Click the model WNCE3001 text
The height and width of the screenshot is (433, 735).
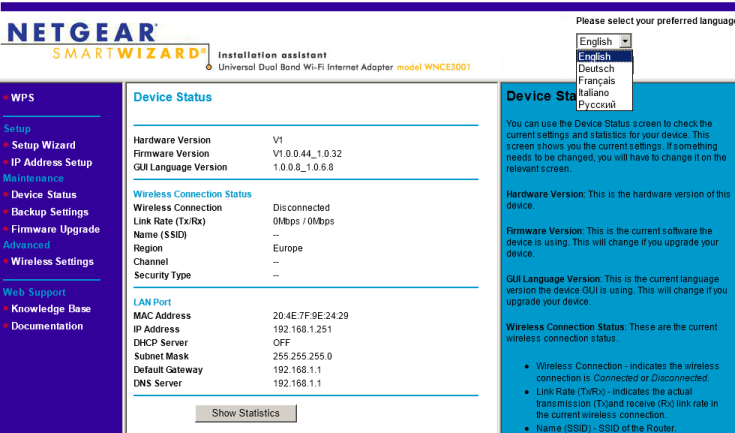pos(433,67)
